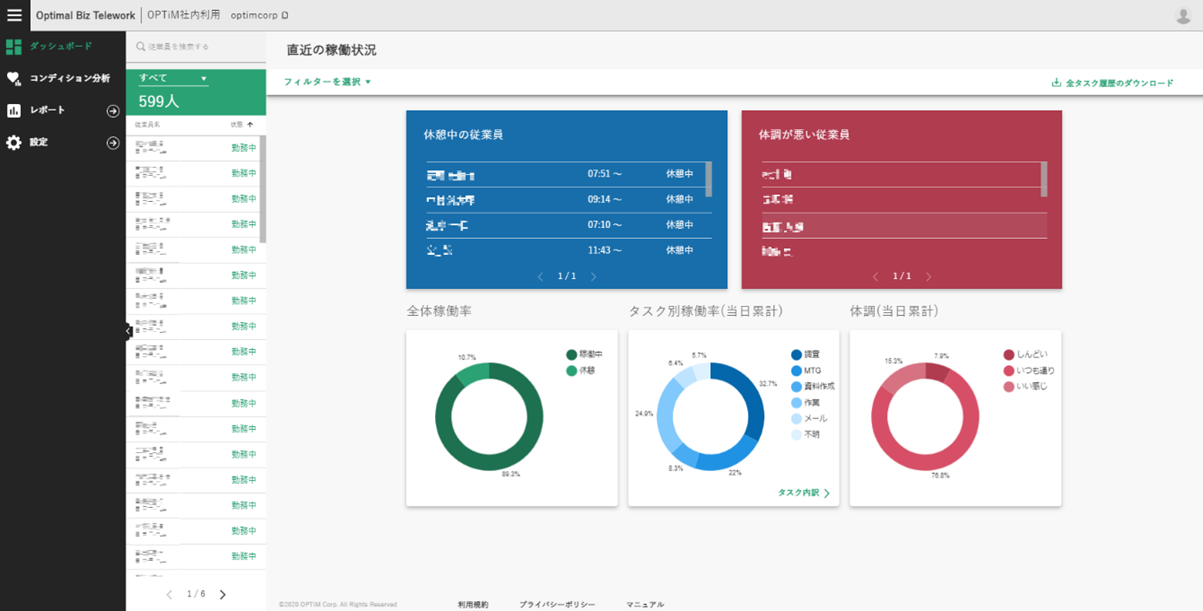Expand the レポート submenu arrow
1203x611 pixels.
point(113,111)
